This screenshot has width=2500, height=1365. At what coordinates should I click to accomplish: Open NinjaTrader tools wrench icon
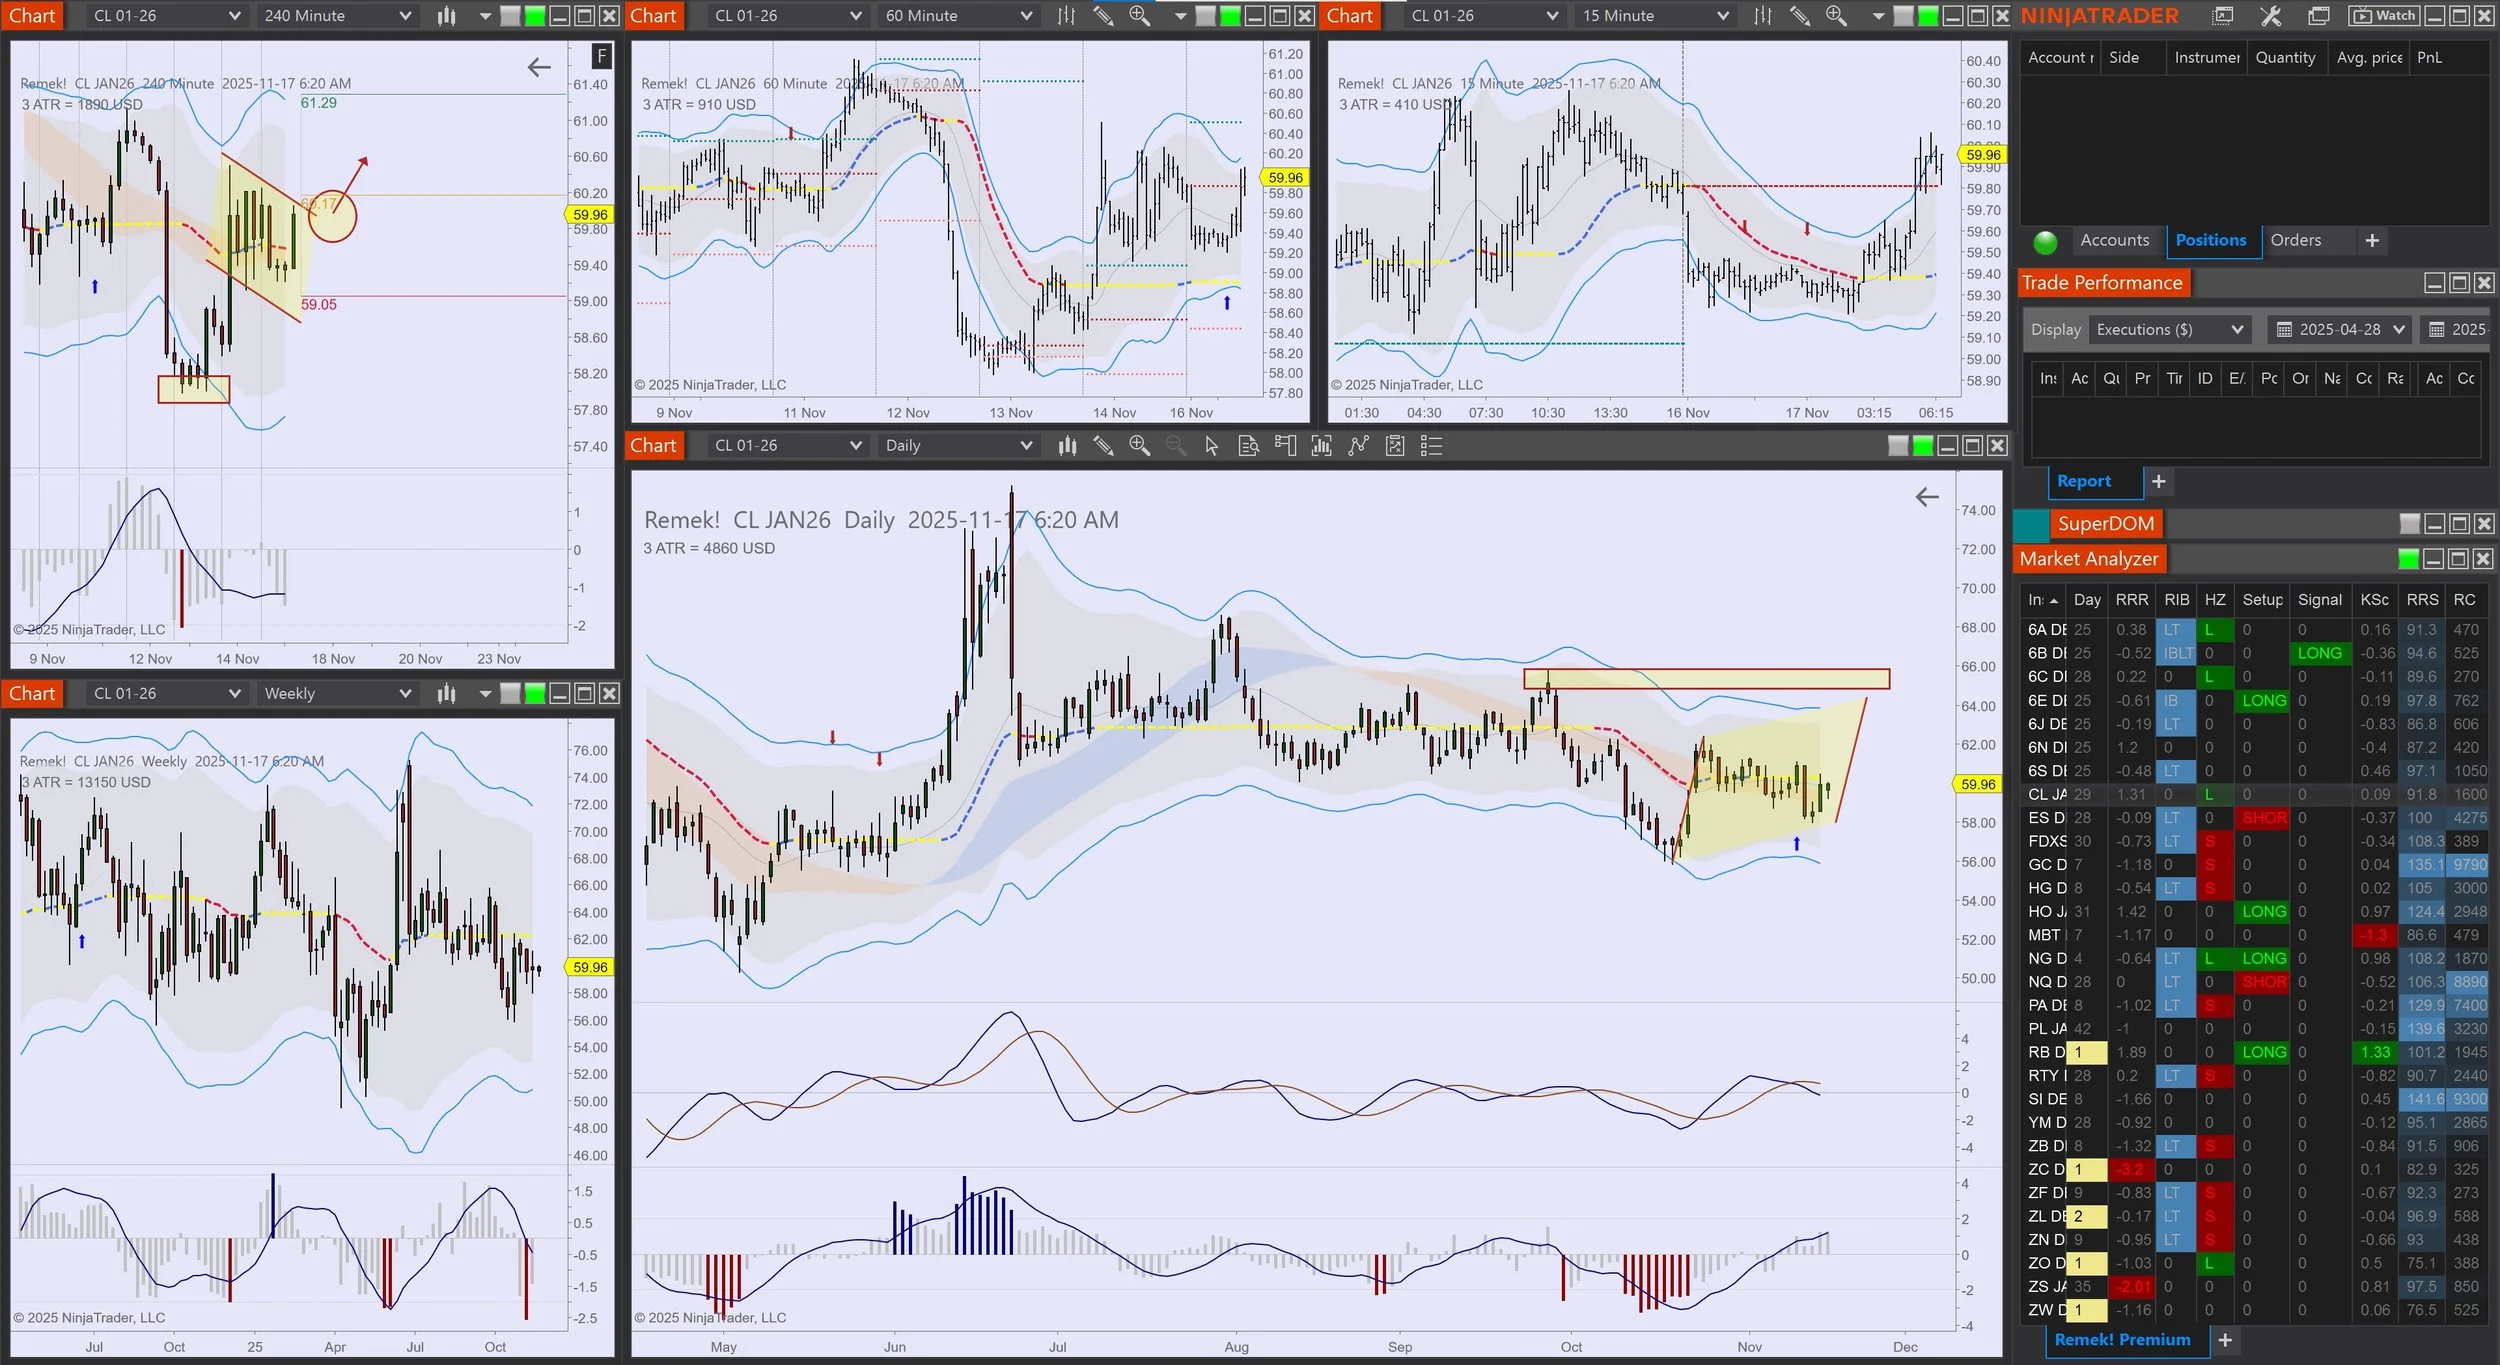(x=2270, y=16)
